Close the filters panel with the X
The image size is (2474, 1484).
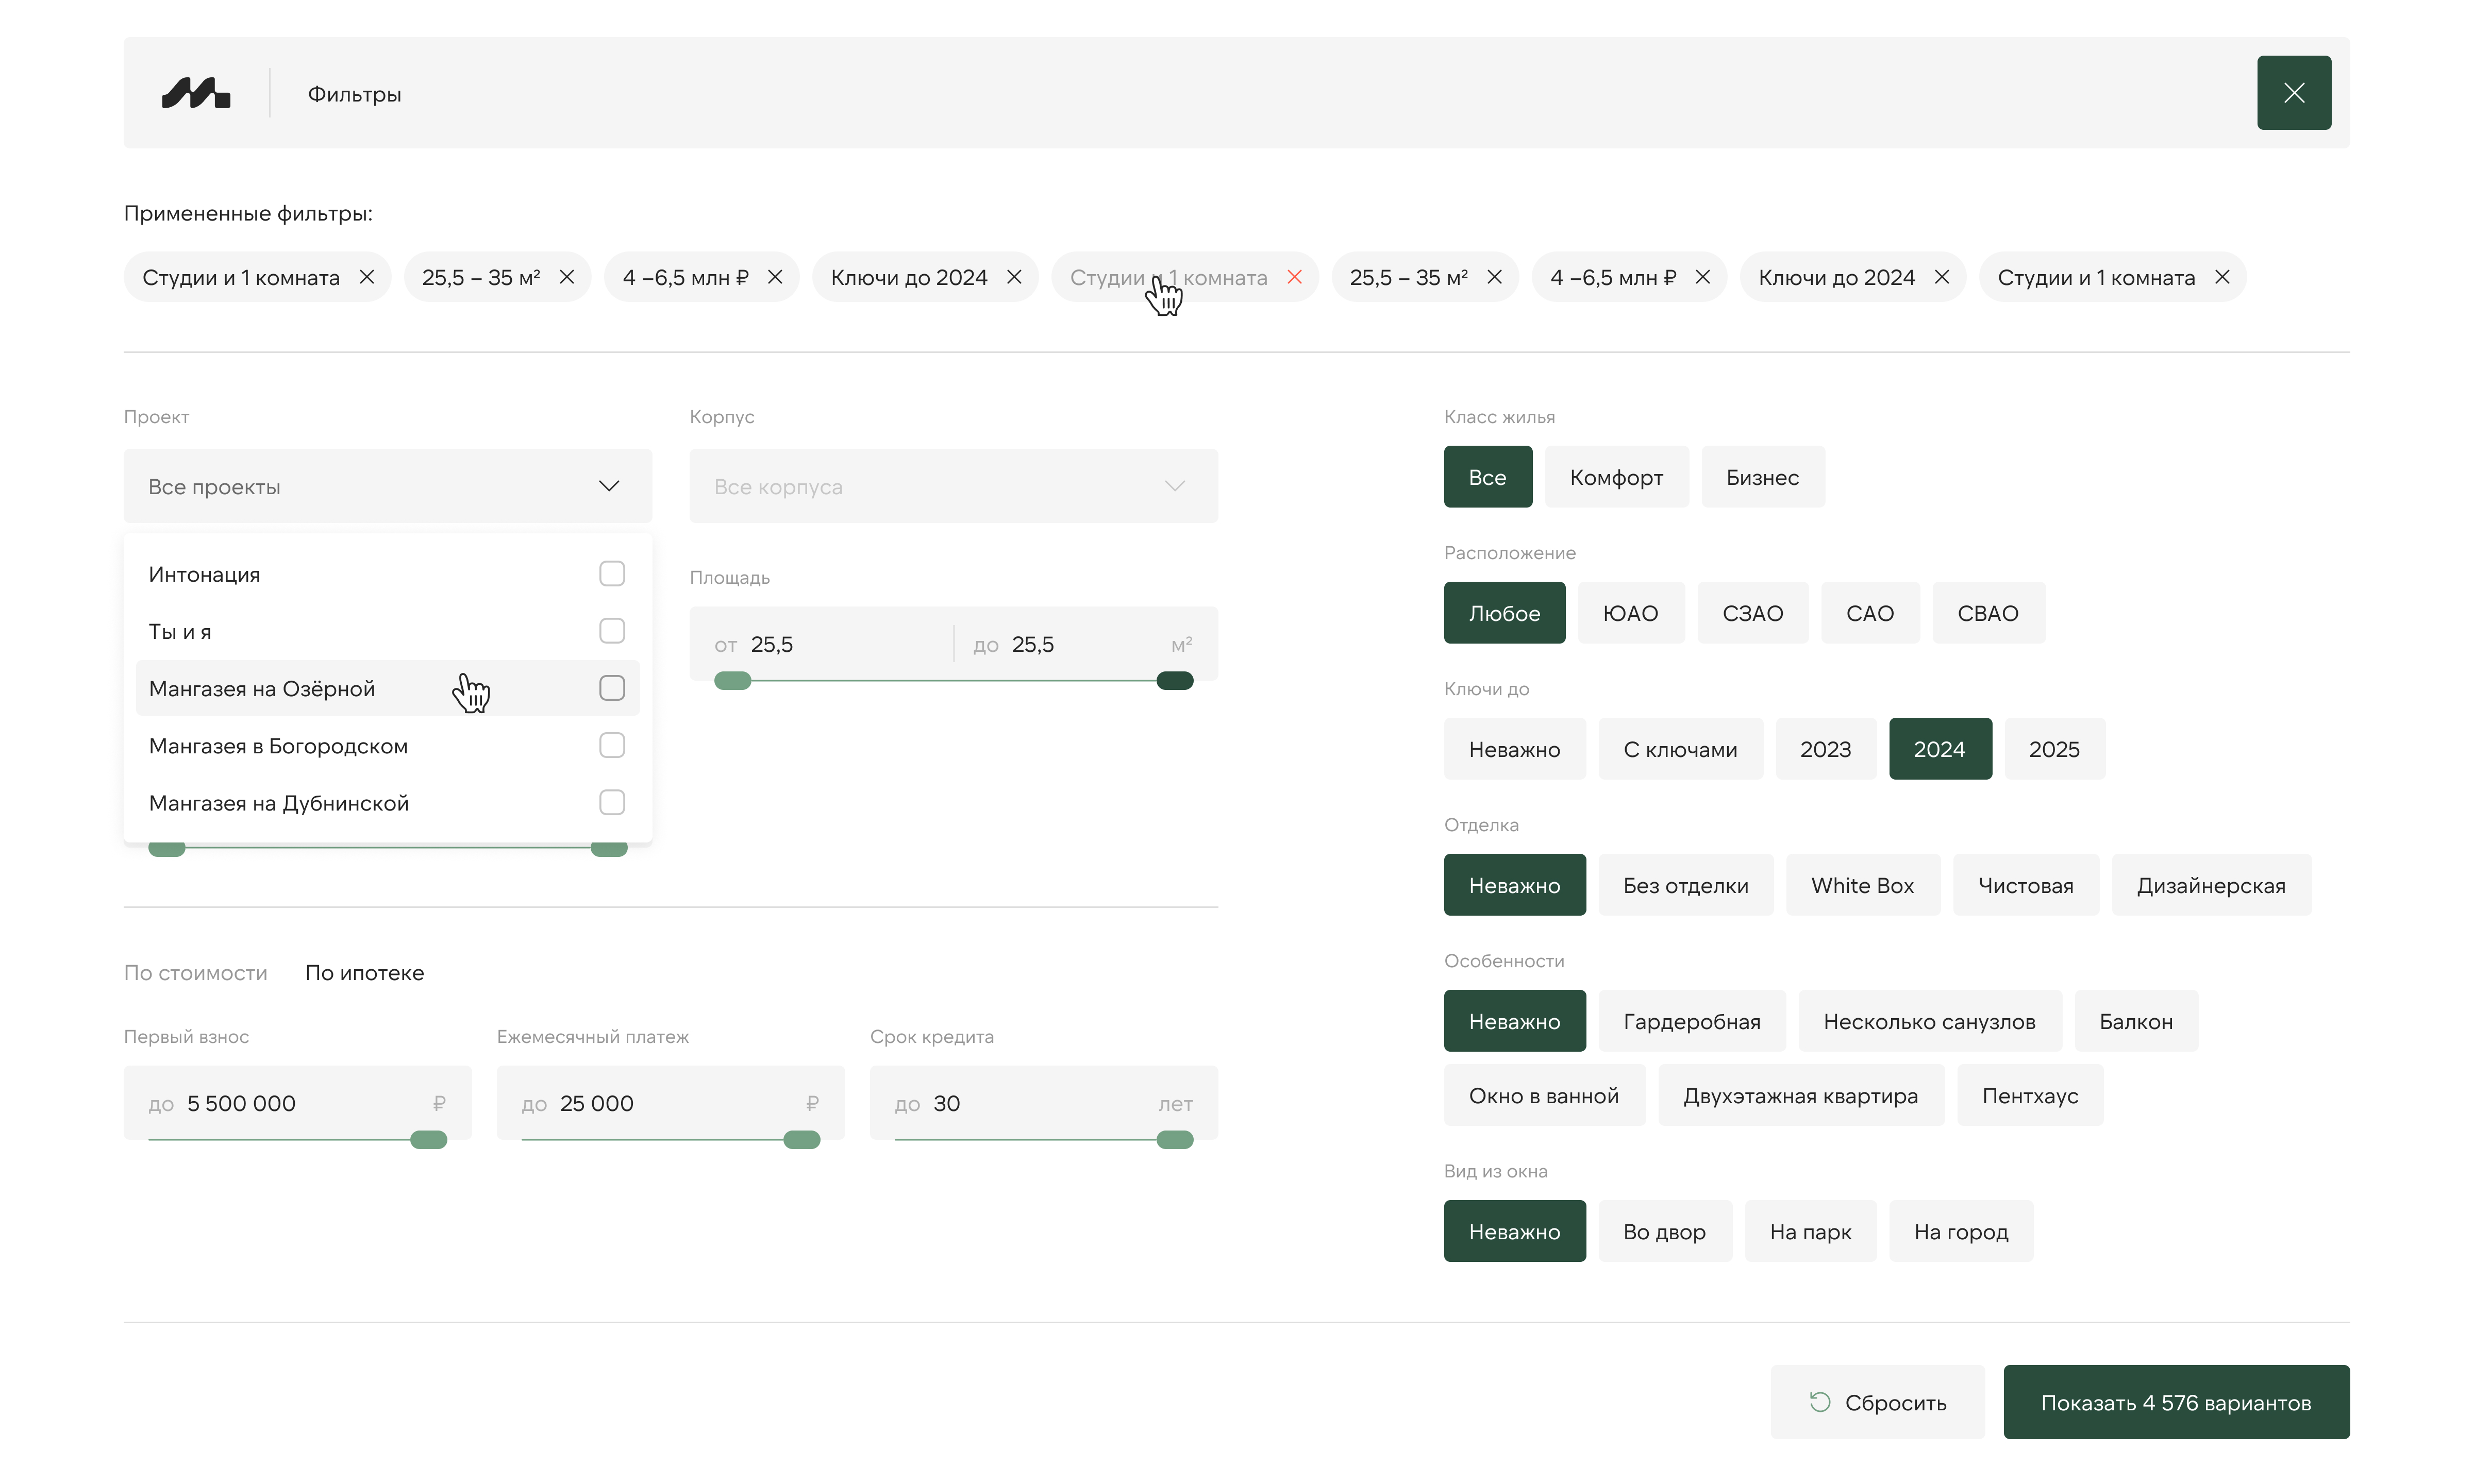[x=2293, y=93]
